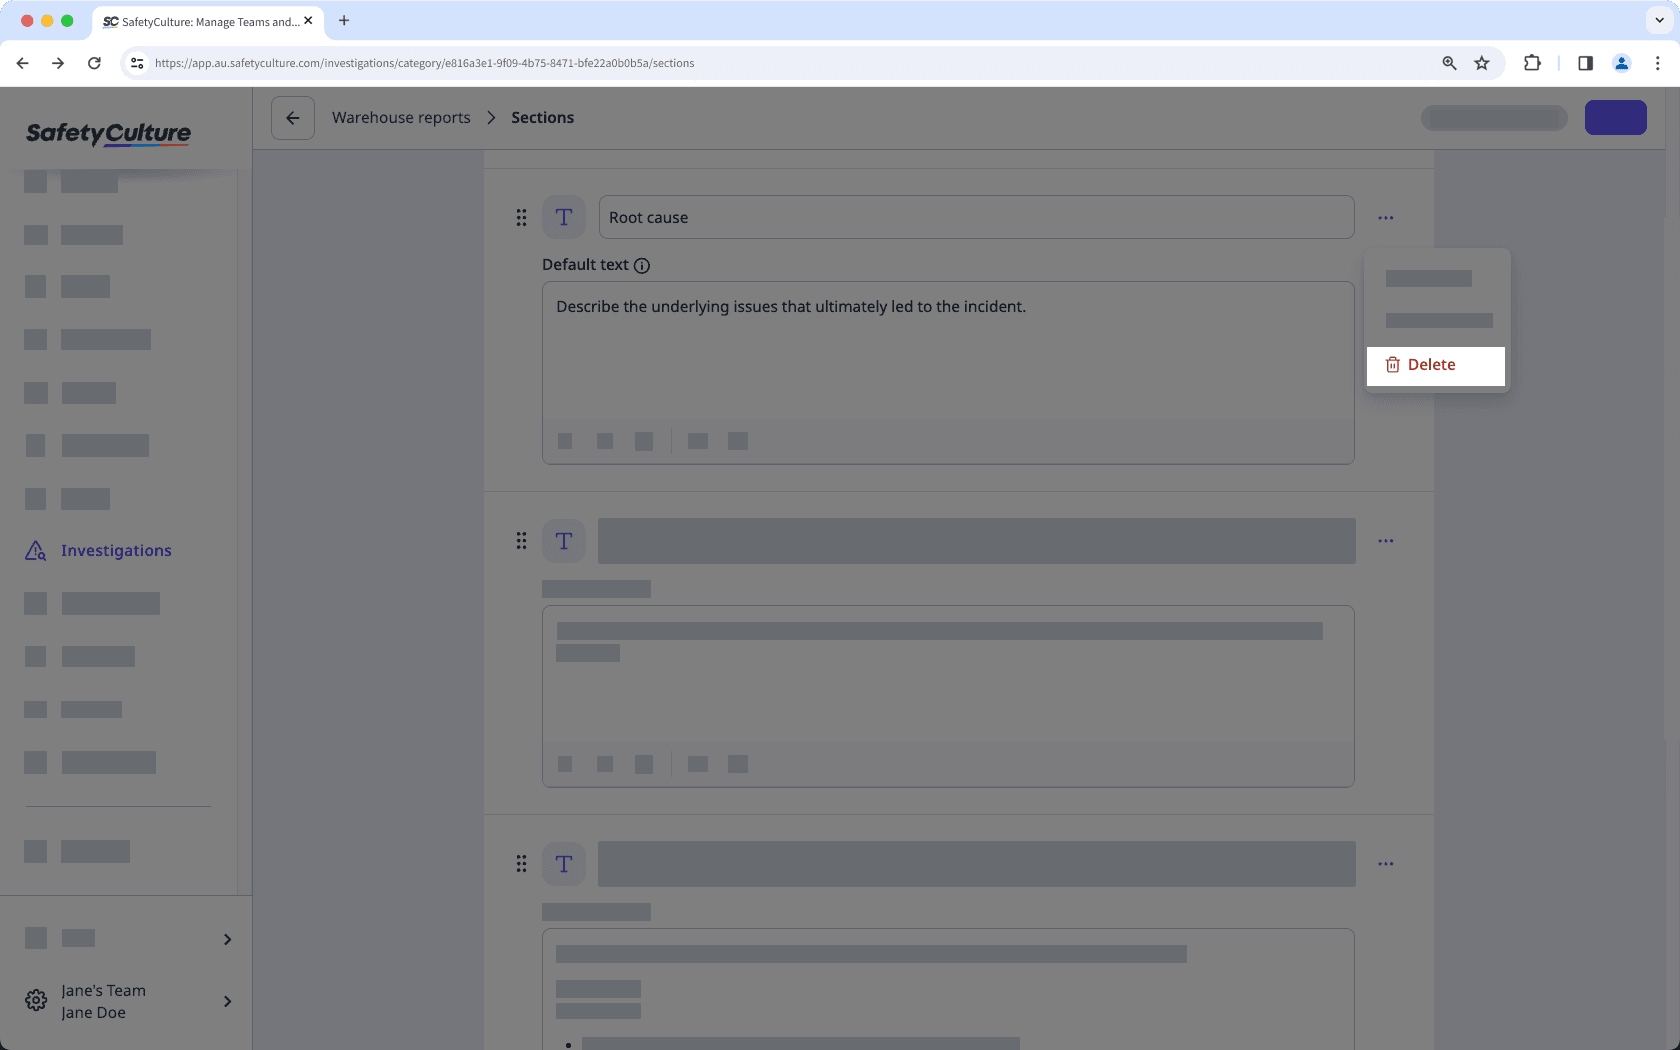Open the browser extensions puzzle icon
1680x1050 pixels.
[1532, 63]
